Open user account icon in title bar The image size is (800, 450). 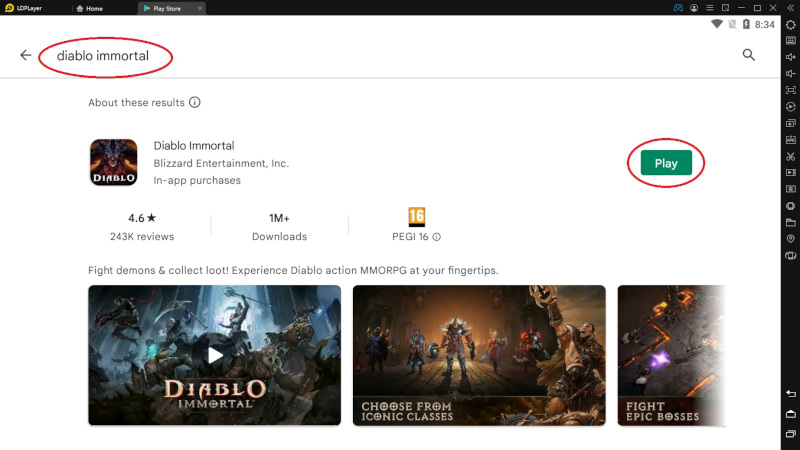tap(694, 8)
